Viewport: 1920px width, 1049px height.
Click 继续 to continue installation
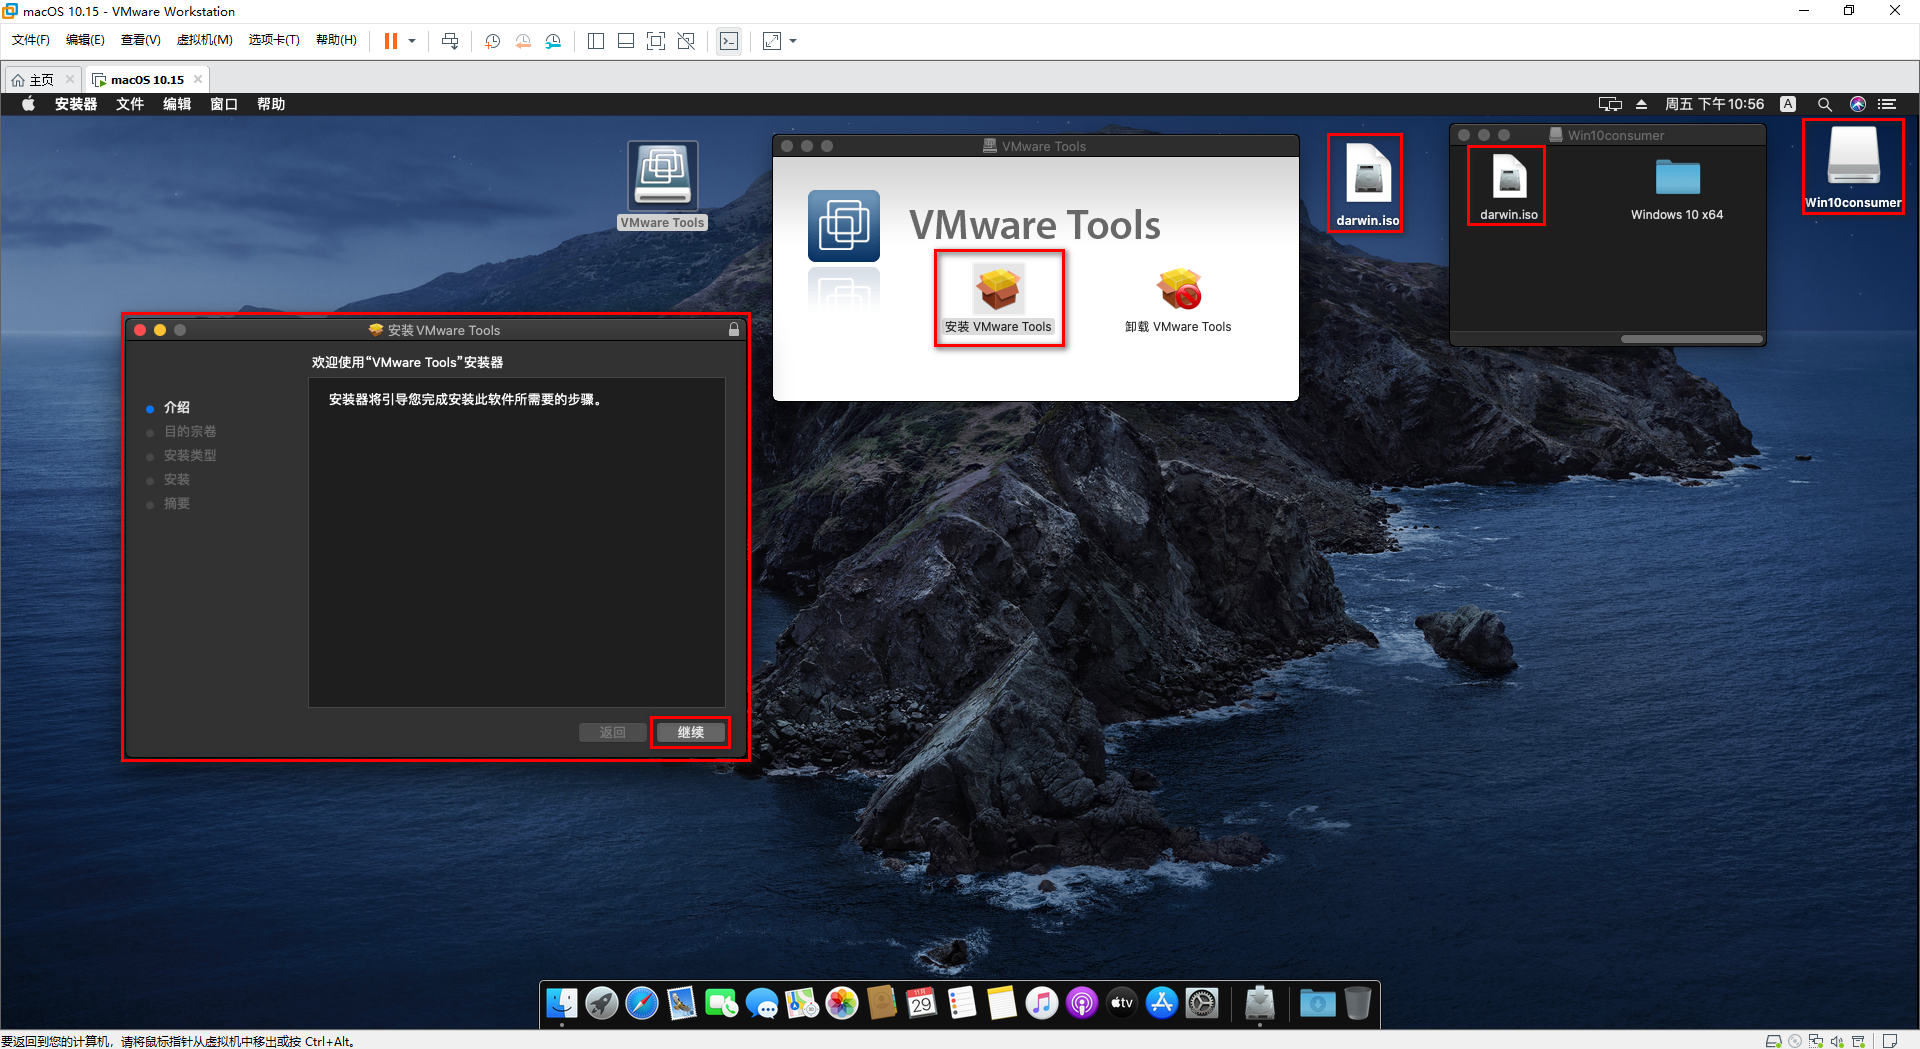pyautogui.click(x=690, y=732)
